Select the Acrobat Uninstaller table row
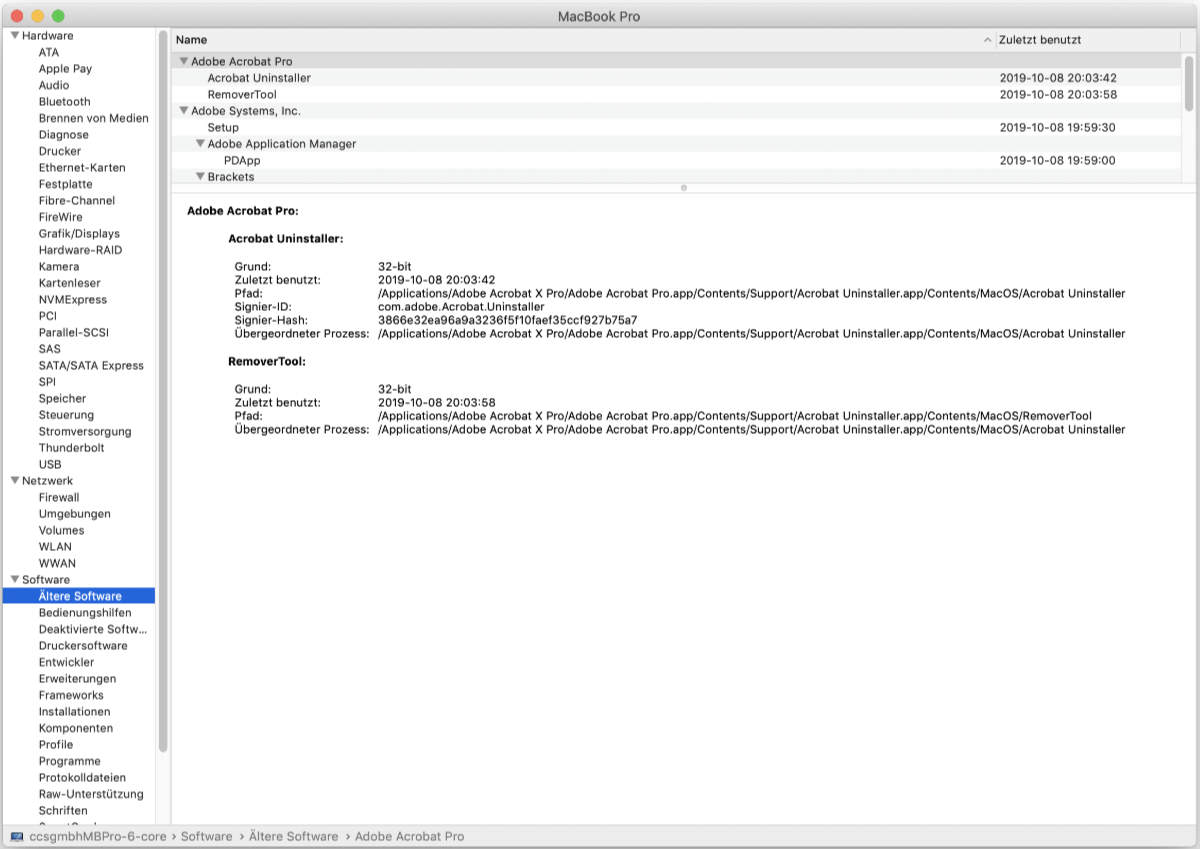 click(676, 78)
